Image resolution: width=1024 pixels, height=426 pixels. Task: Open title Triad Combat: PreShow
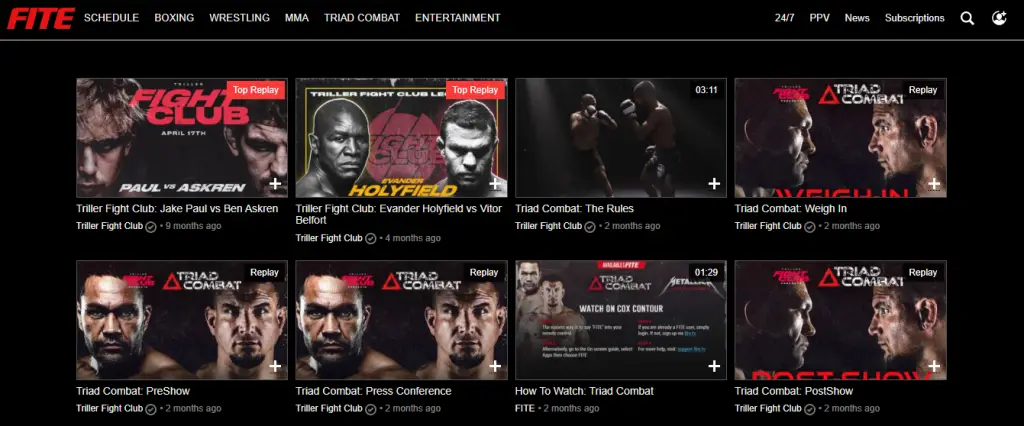133,391
